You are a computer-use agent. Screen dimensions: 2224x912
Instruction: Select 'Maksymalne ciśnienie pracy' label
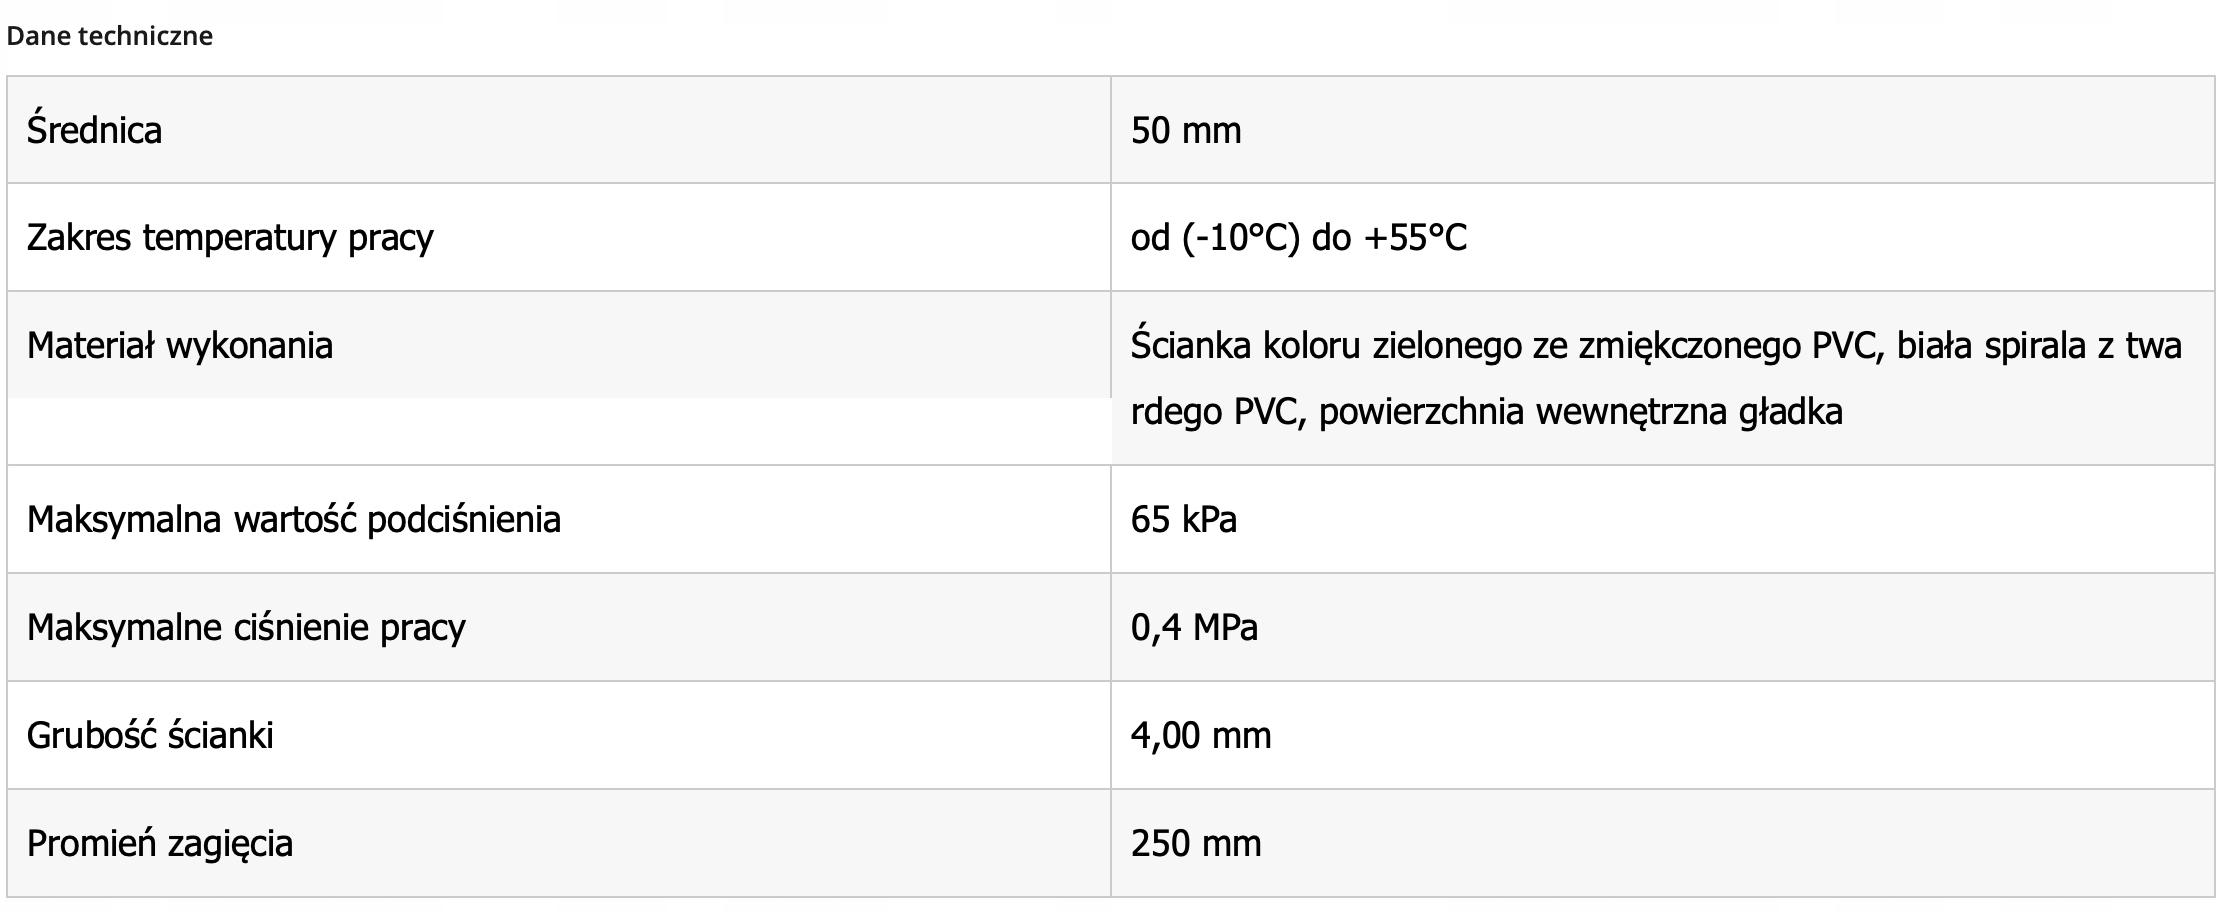click(x=246, y=627)
